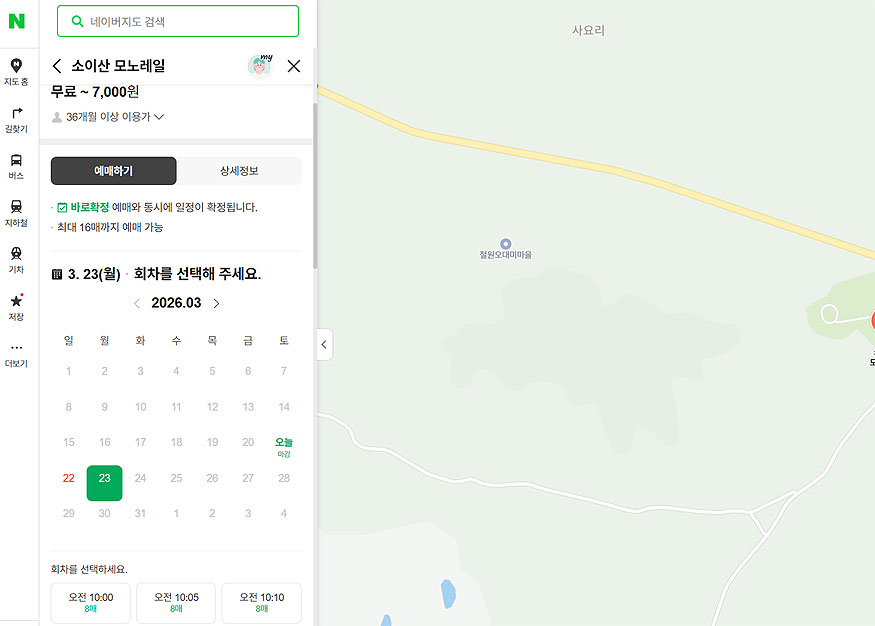Stay on the 예매하기 tab
875x626 pixels.
(x=112, y=170)
